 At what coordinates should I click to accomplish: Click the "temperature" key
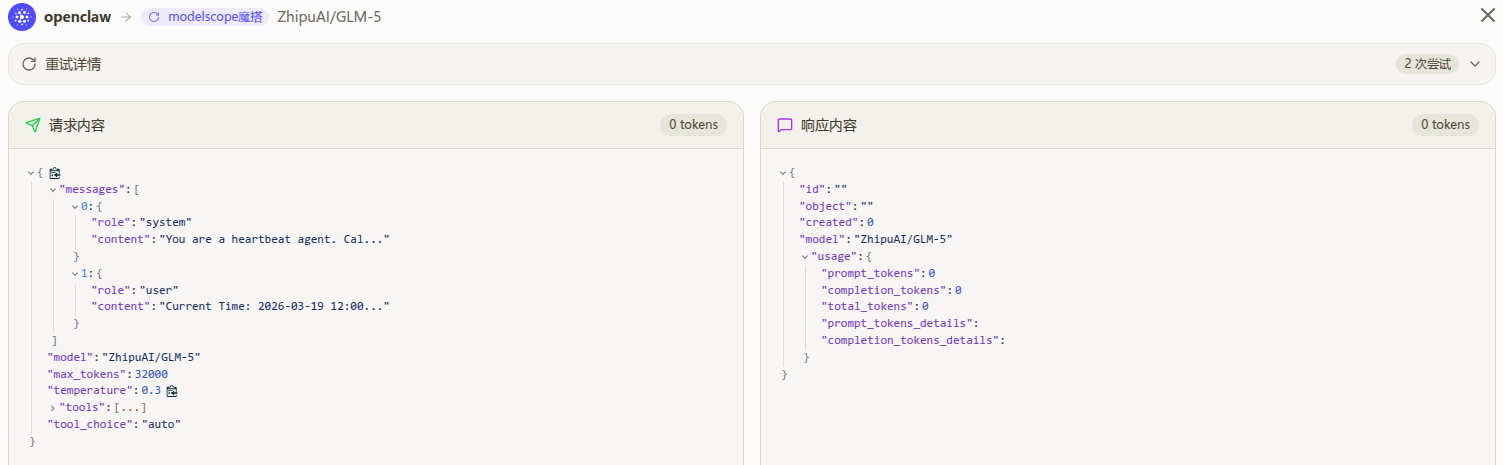point(91,390)
